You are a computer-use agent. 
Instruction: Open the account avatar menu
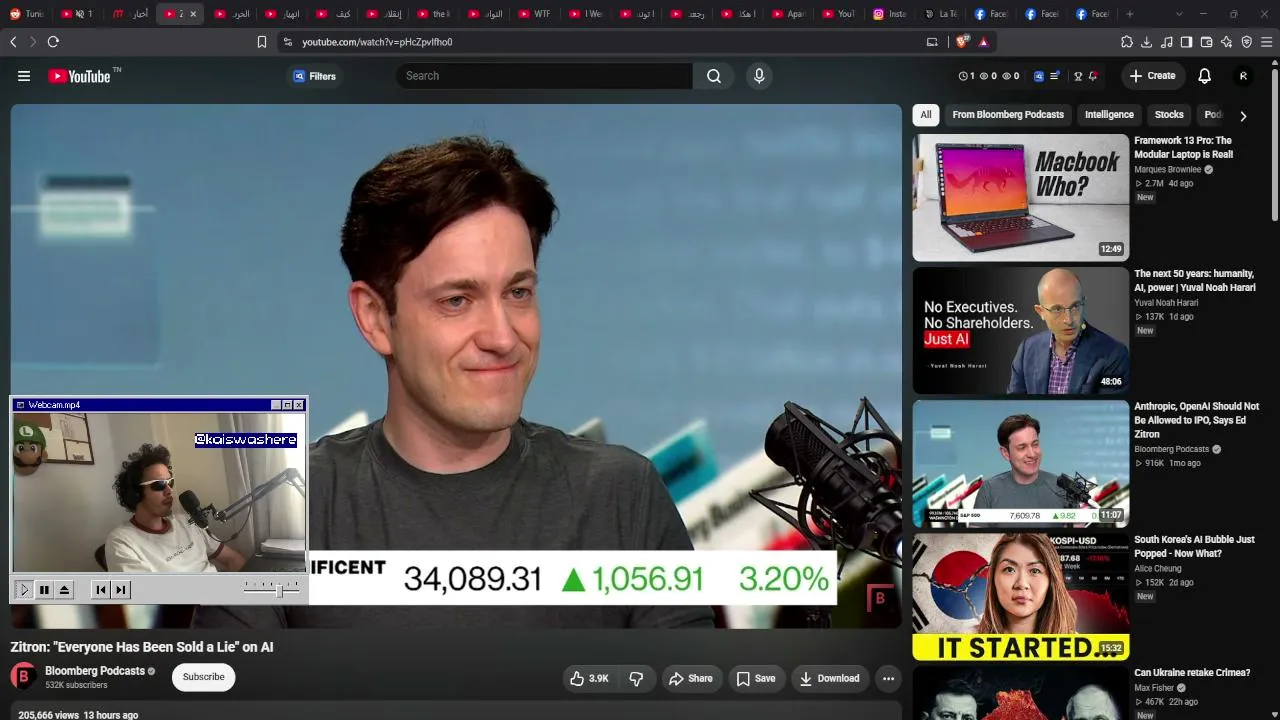[x=1243, y=76]
